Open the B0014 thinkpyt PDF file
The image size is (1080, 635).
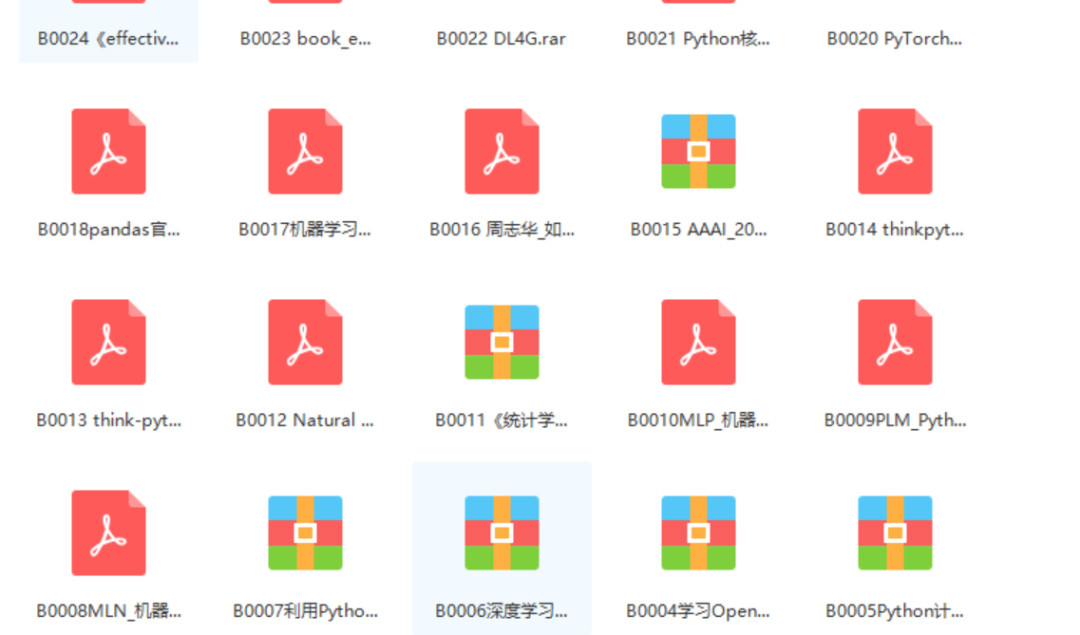(895, 150)
